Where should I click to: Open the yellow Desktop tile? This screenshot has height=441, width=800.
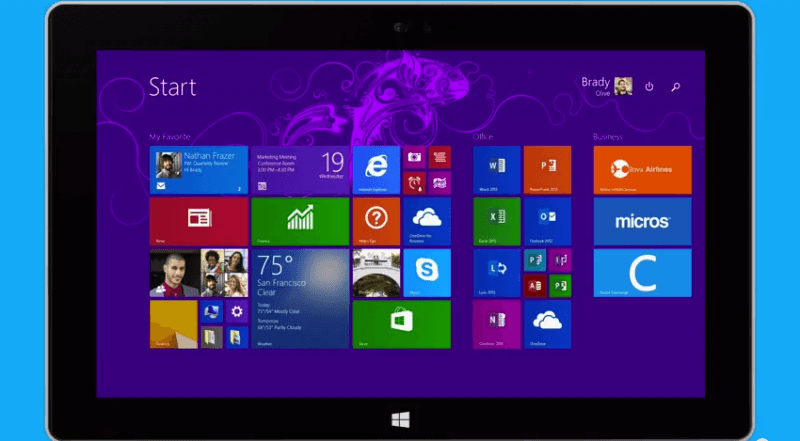[173, 325]
